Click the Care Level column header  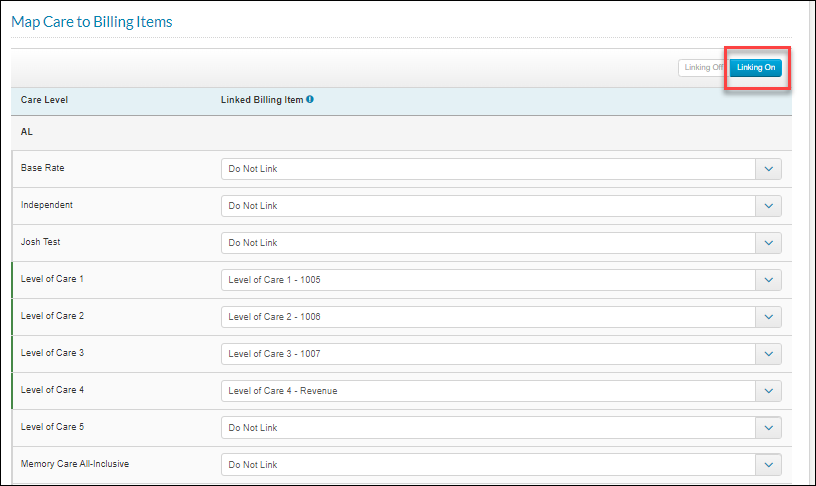[x=44, y=100]
